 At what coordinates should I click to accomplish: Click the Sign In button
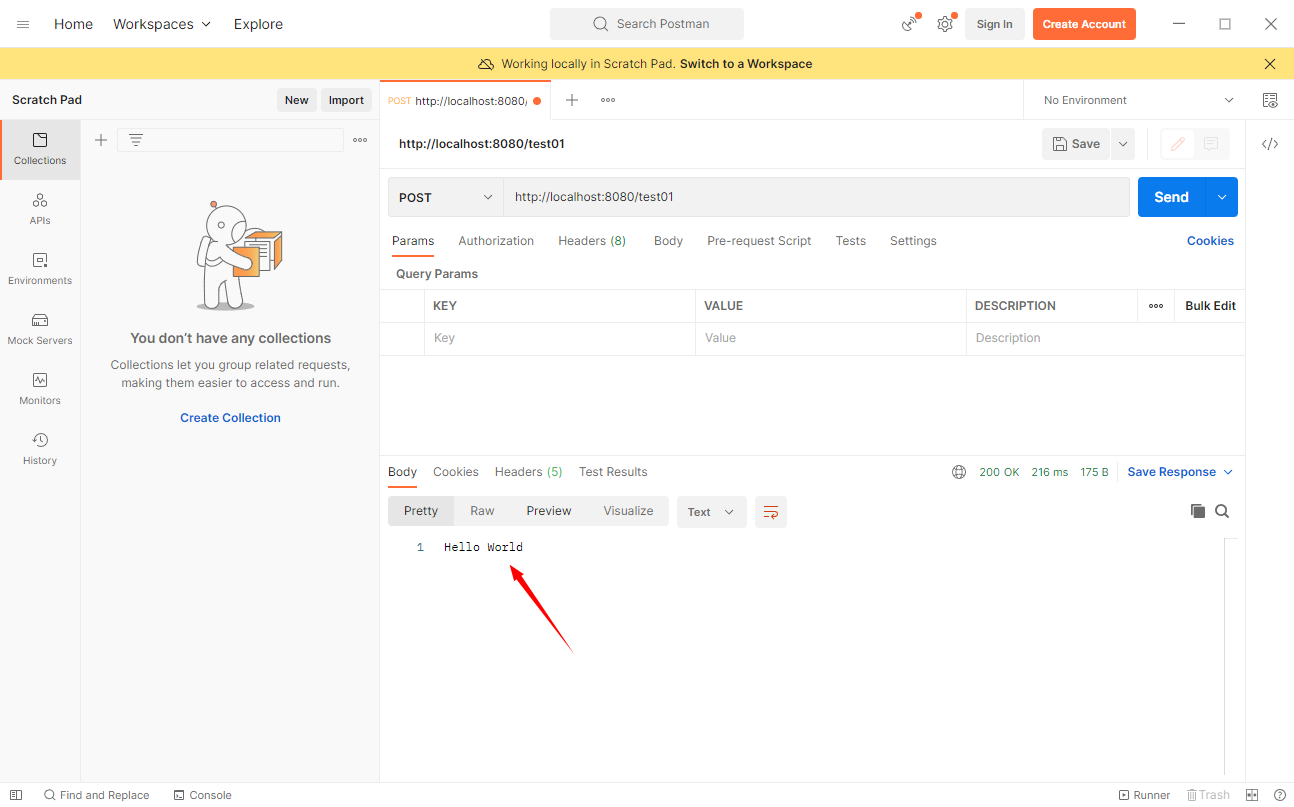[994, 24]
